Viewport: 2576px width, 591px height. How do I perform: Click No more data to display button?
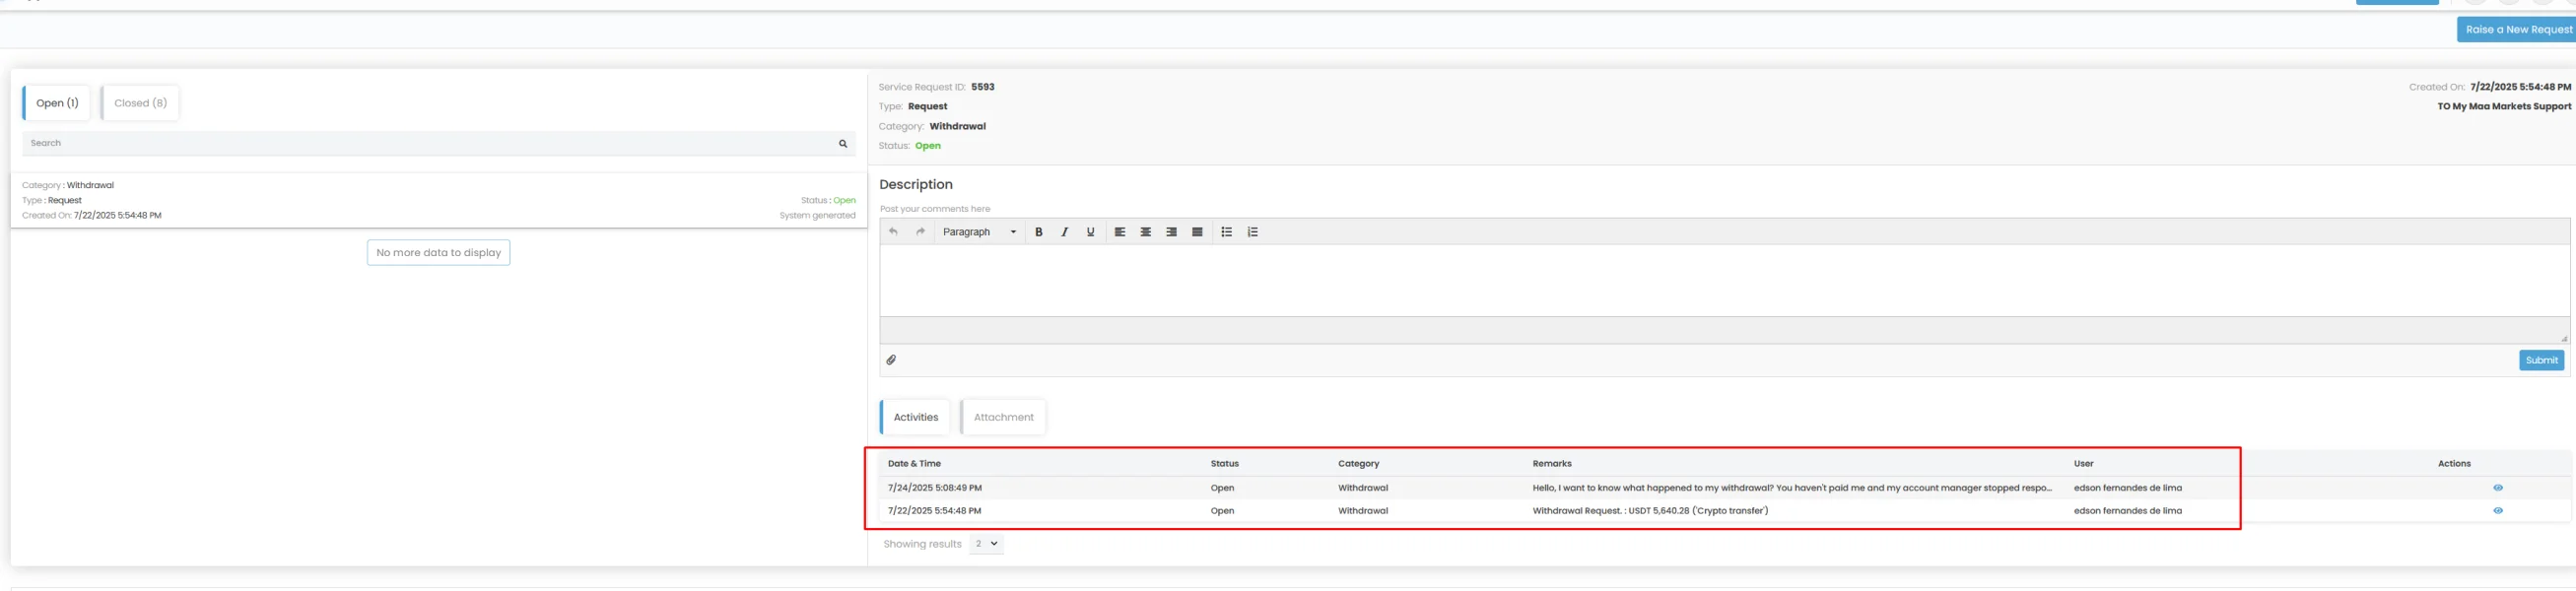click(438, 253)
